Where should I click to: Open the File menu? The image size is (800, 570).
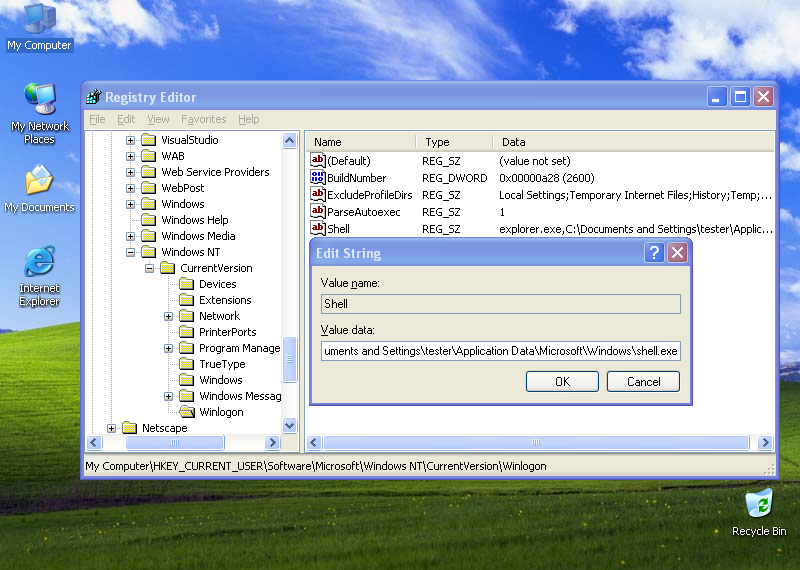[x=97, y=119]
